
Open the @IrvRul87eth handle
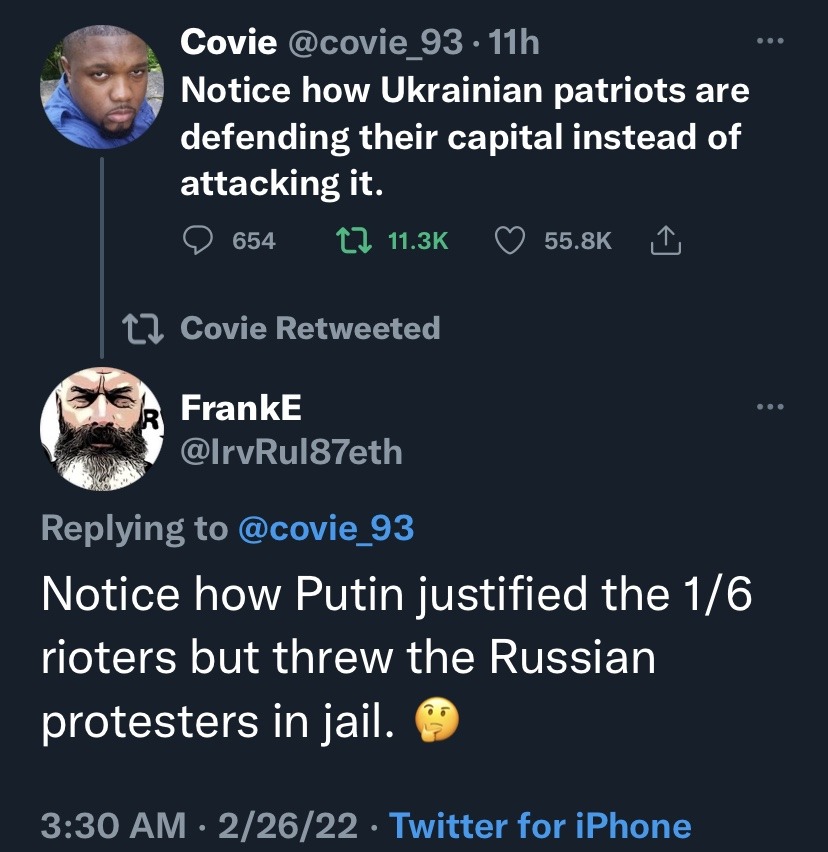coord(291,452)
